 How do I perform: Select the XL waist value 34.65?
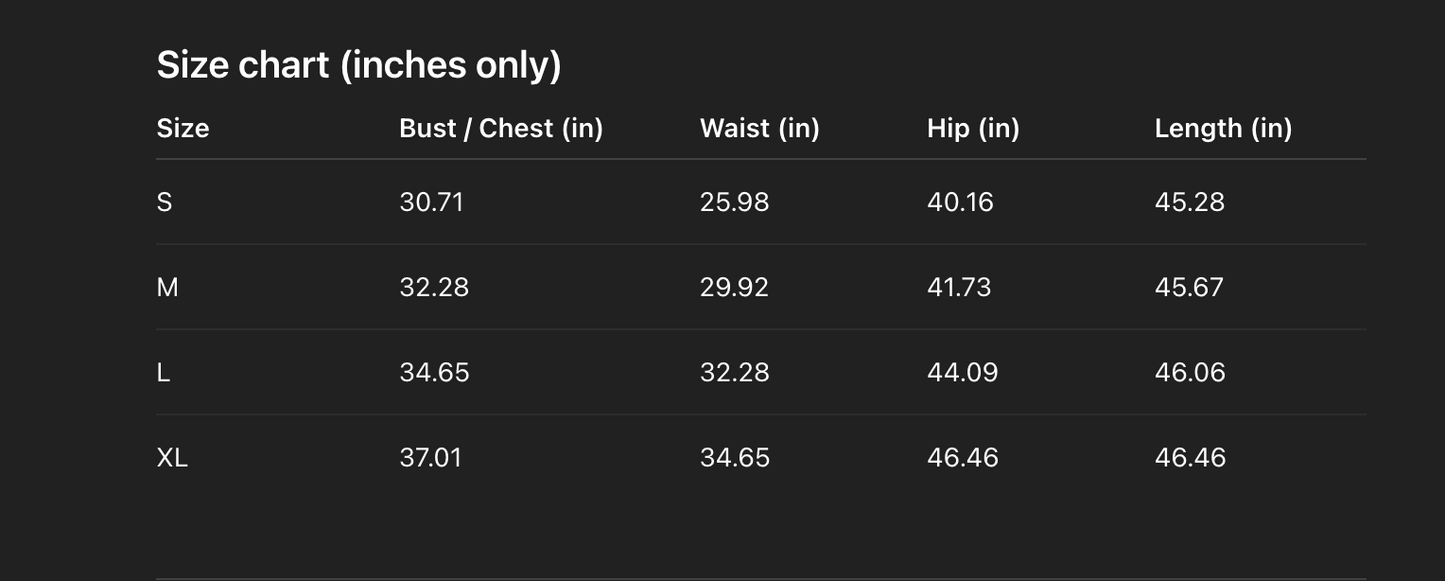734,457
